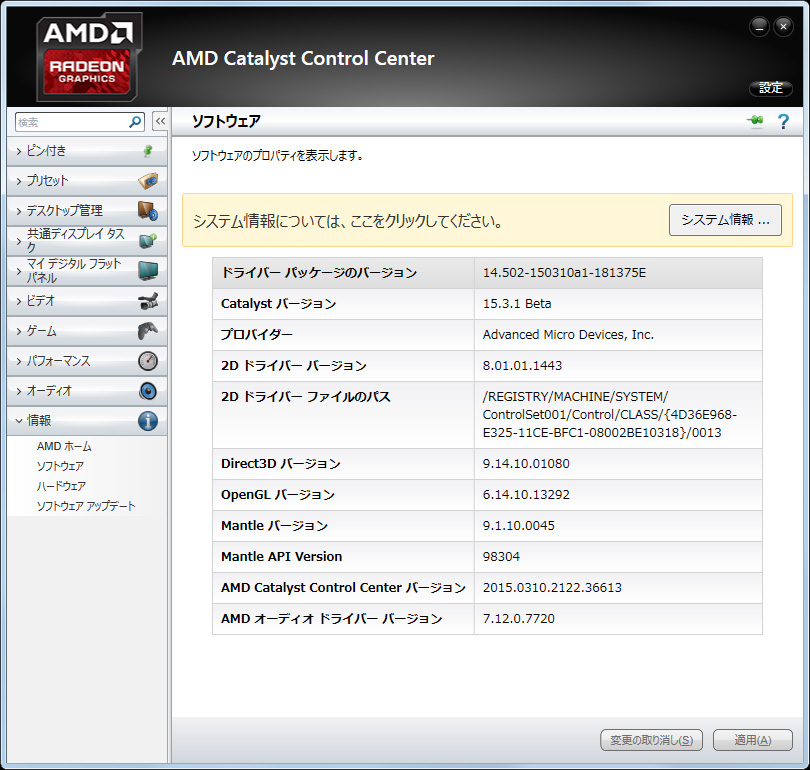
Task: Click the 適用(A) button
Action: click(x=753, y=740)
